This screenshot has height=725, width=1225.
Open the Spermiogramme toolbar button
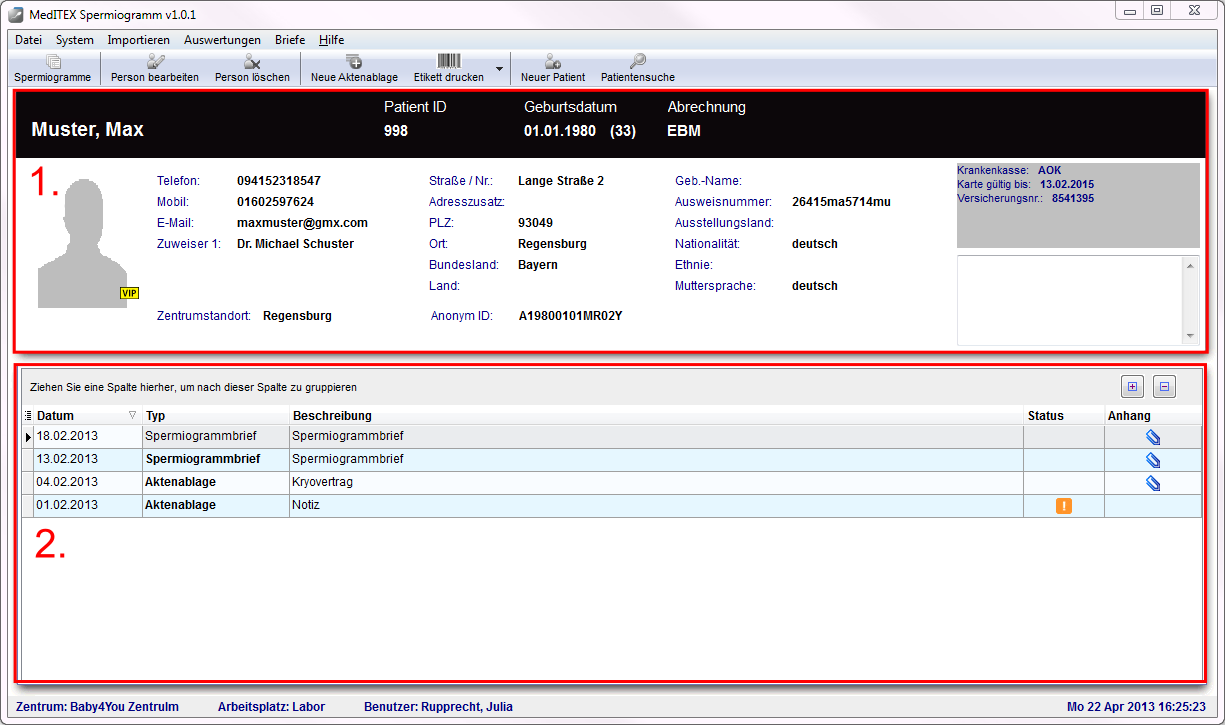(x=52, y=68)
